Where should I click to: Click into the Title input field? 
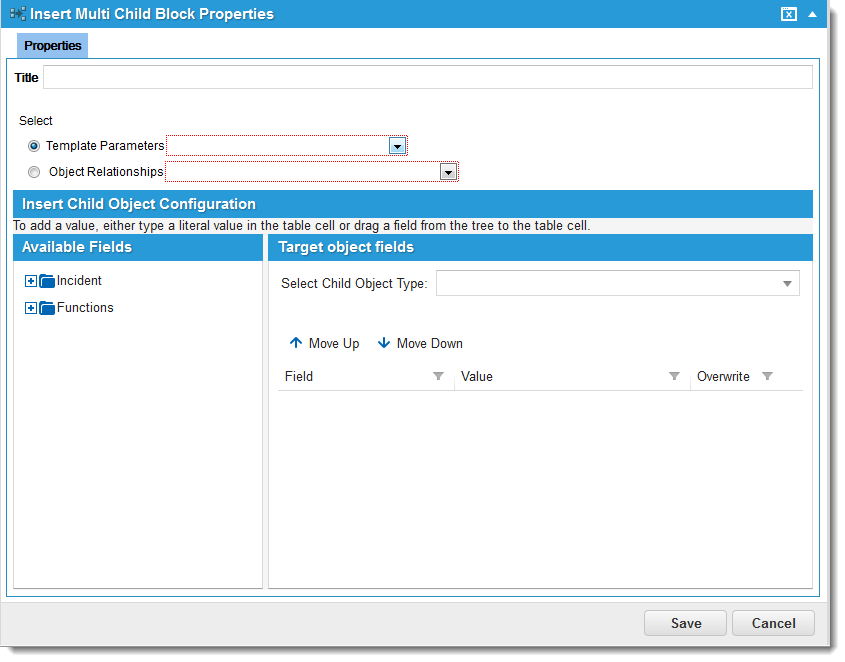tap(428, 78)
